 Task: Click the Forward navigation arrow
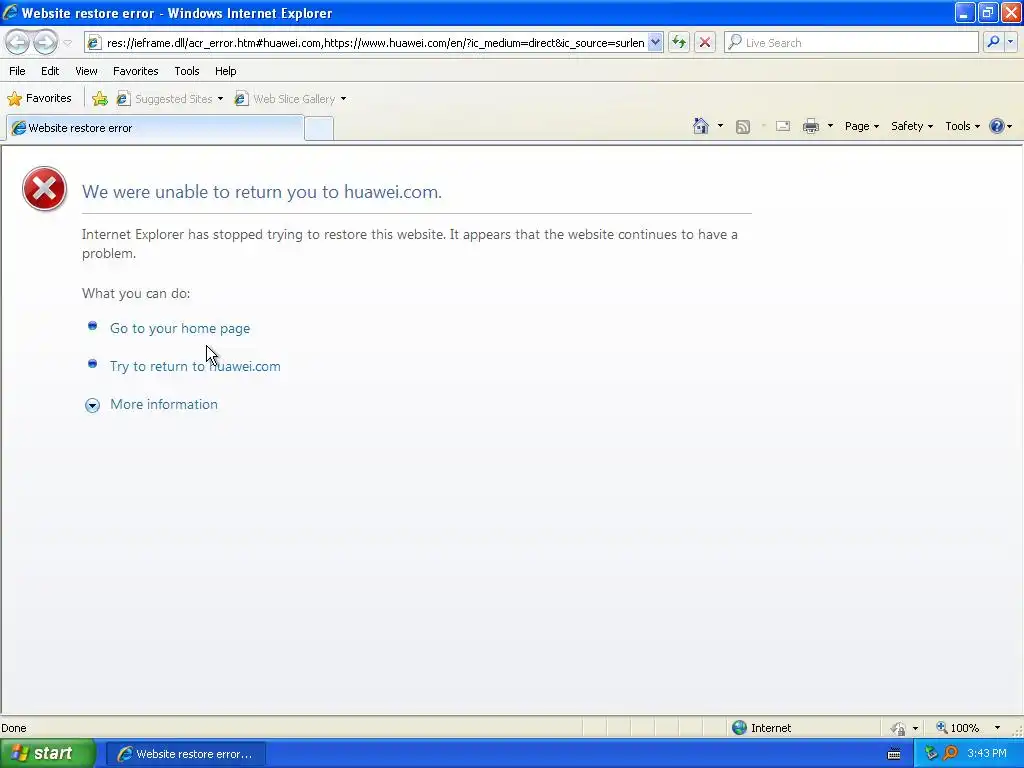[45, 42]
